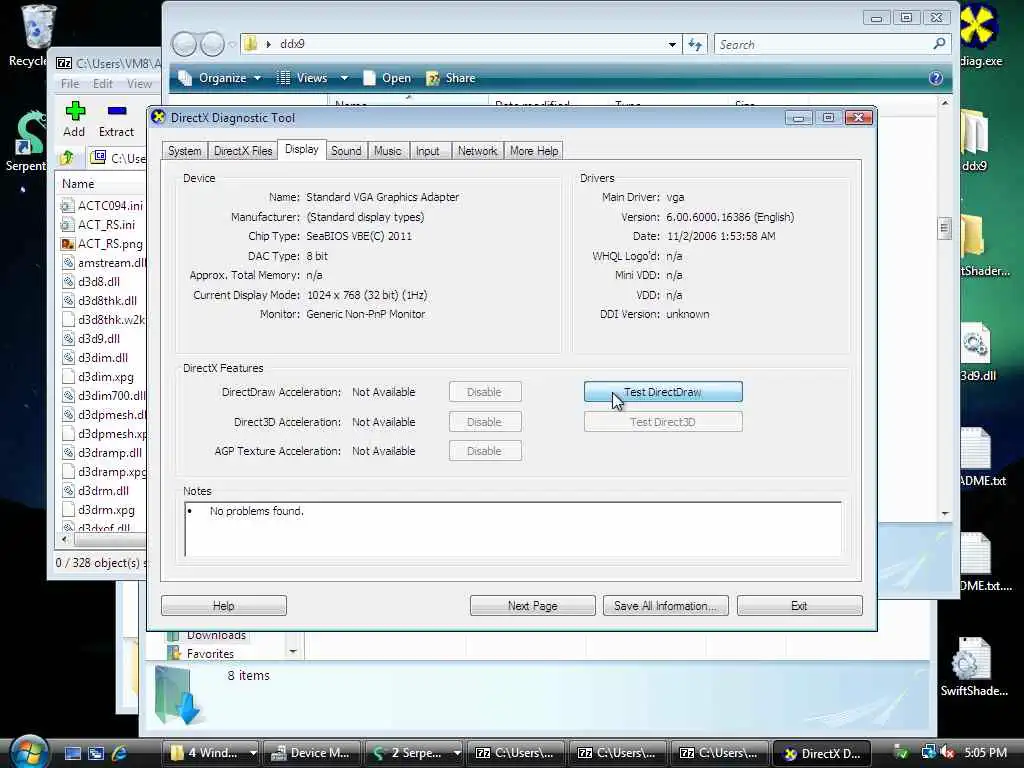
Task: Go to Next Page
Action: pos(532,605)
